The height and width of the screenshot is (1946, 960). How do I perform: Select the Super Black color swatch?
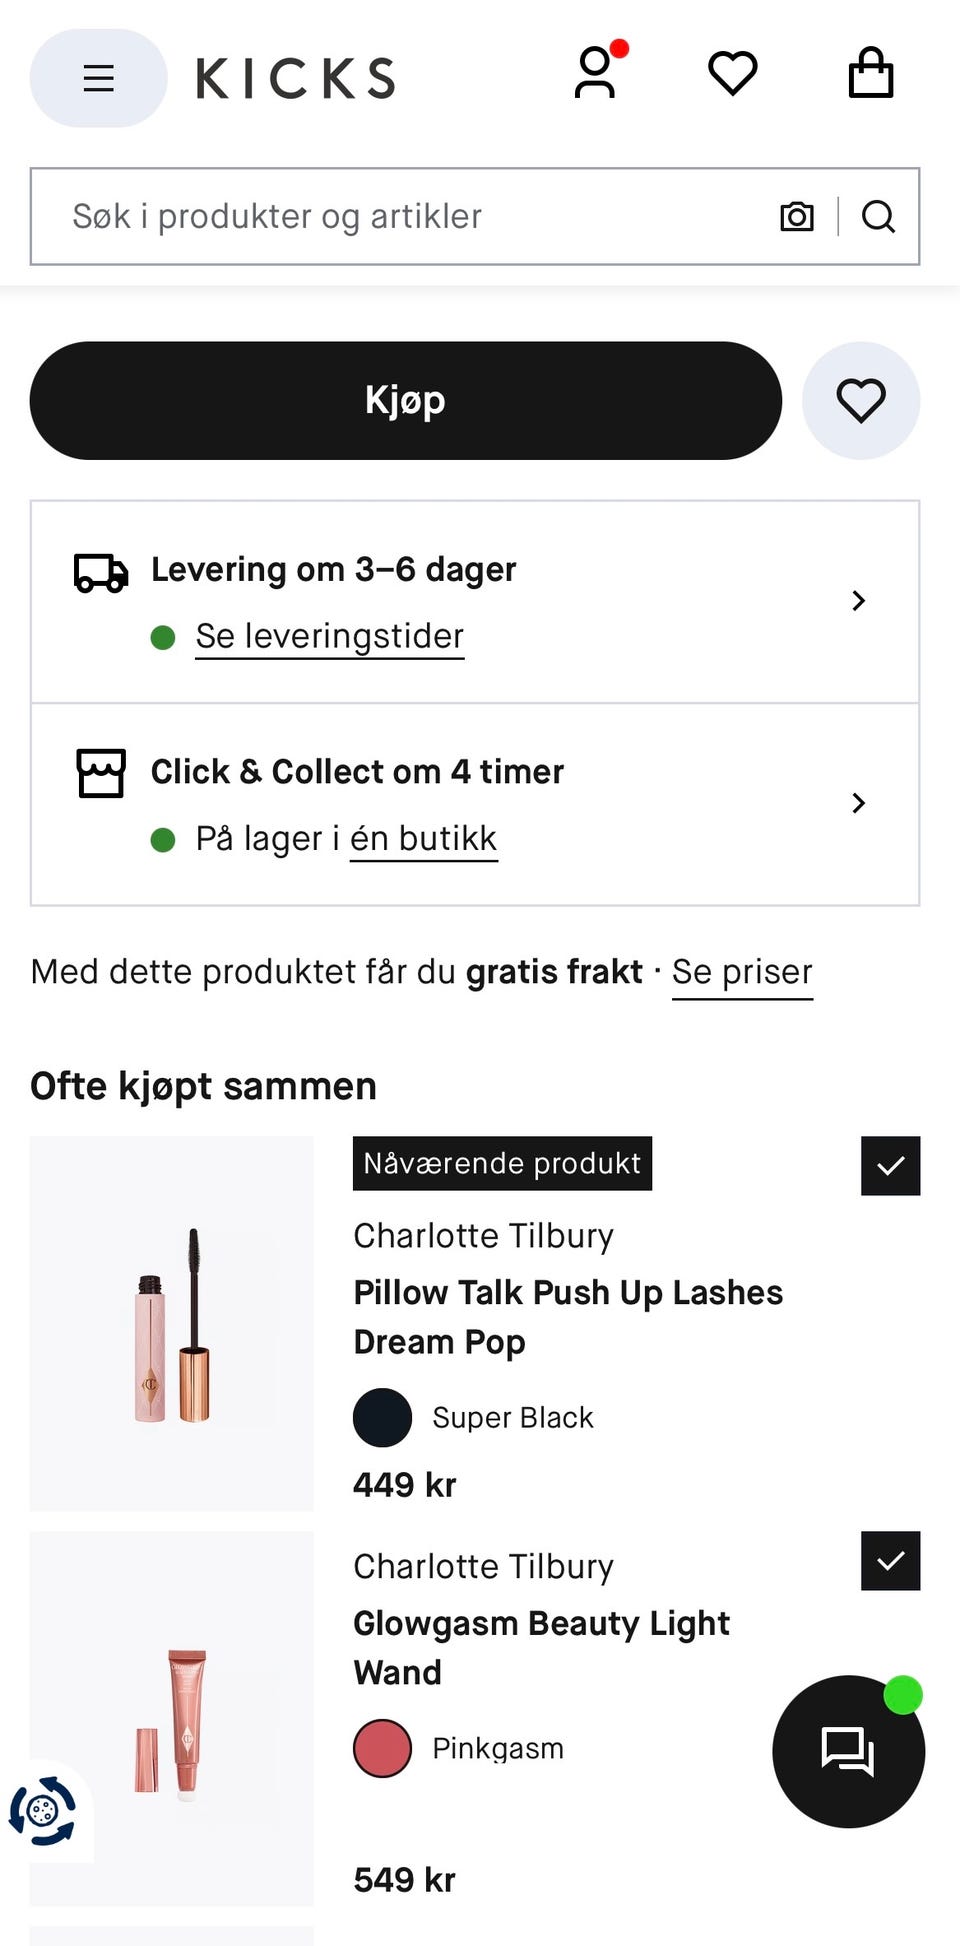click(x=382, y=1418)
